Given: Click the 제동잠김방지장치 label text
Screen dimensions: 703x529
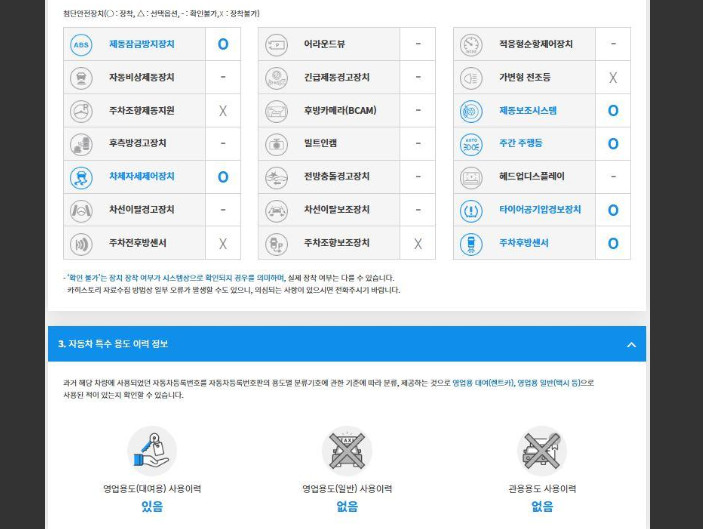Looking at the screenshot, I should [141, 45].
